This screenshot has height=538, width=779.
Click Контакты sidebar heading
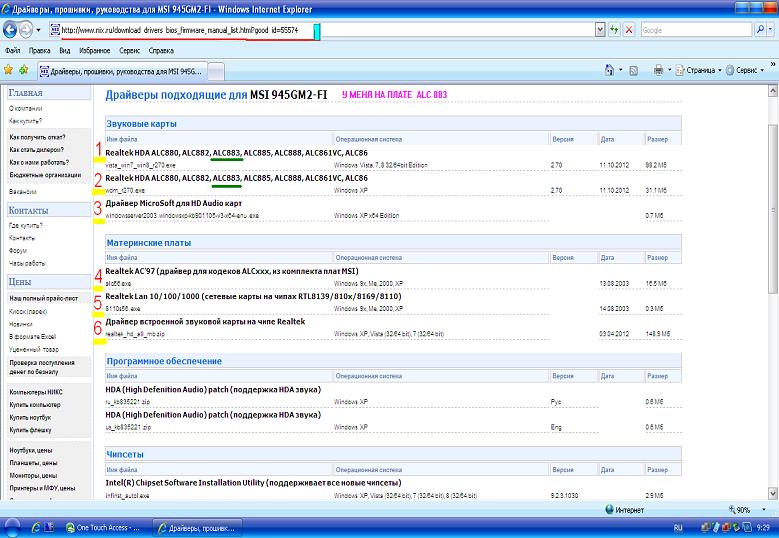pyautogui.click(x=28, y=211)
